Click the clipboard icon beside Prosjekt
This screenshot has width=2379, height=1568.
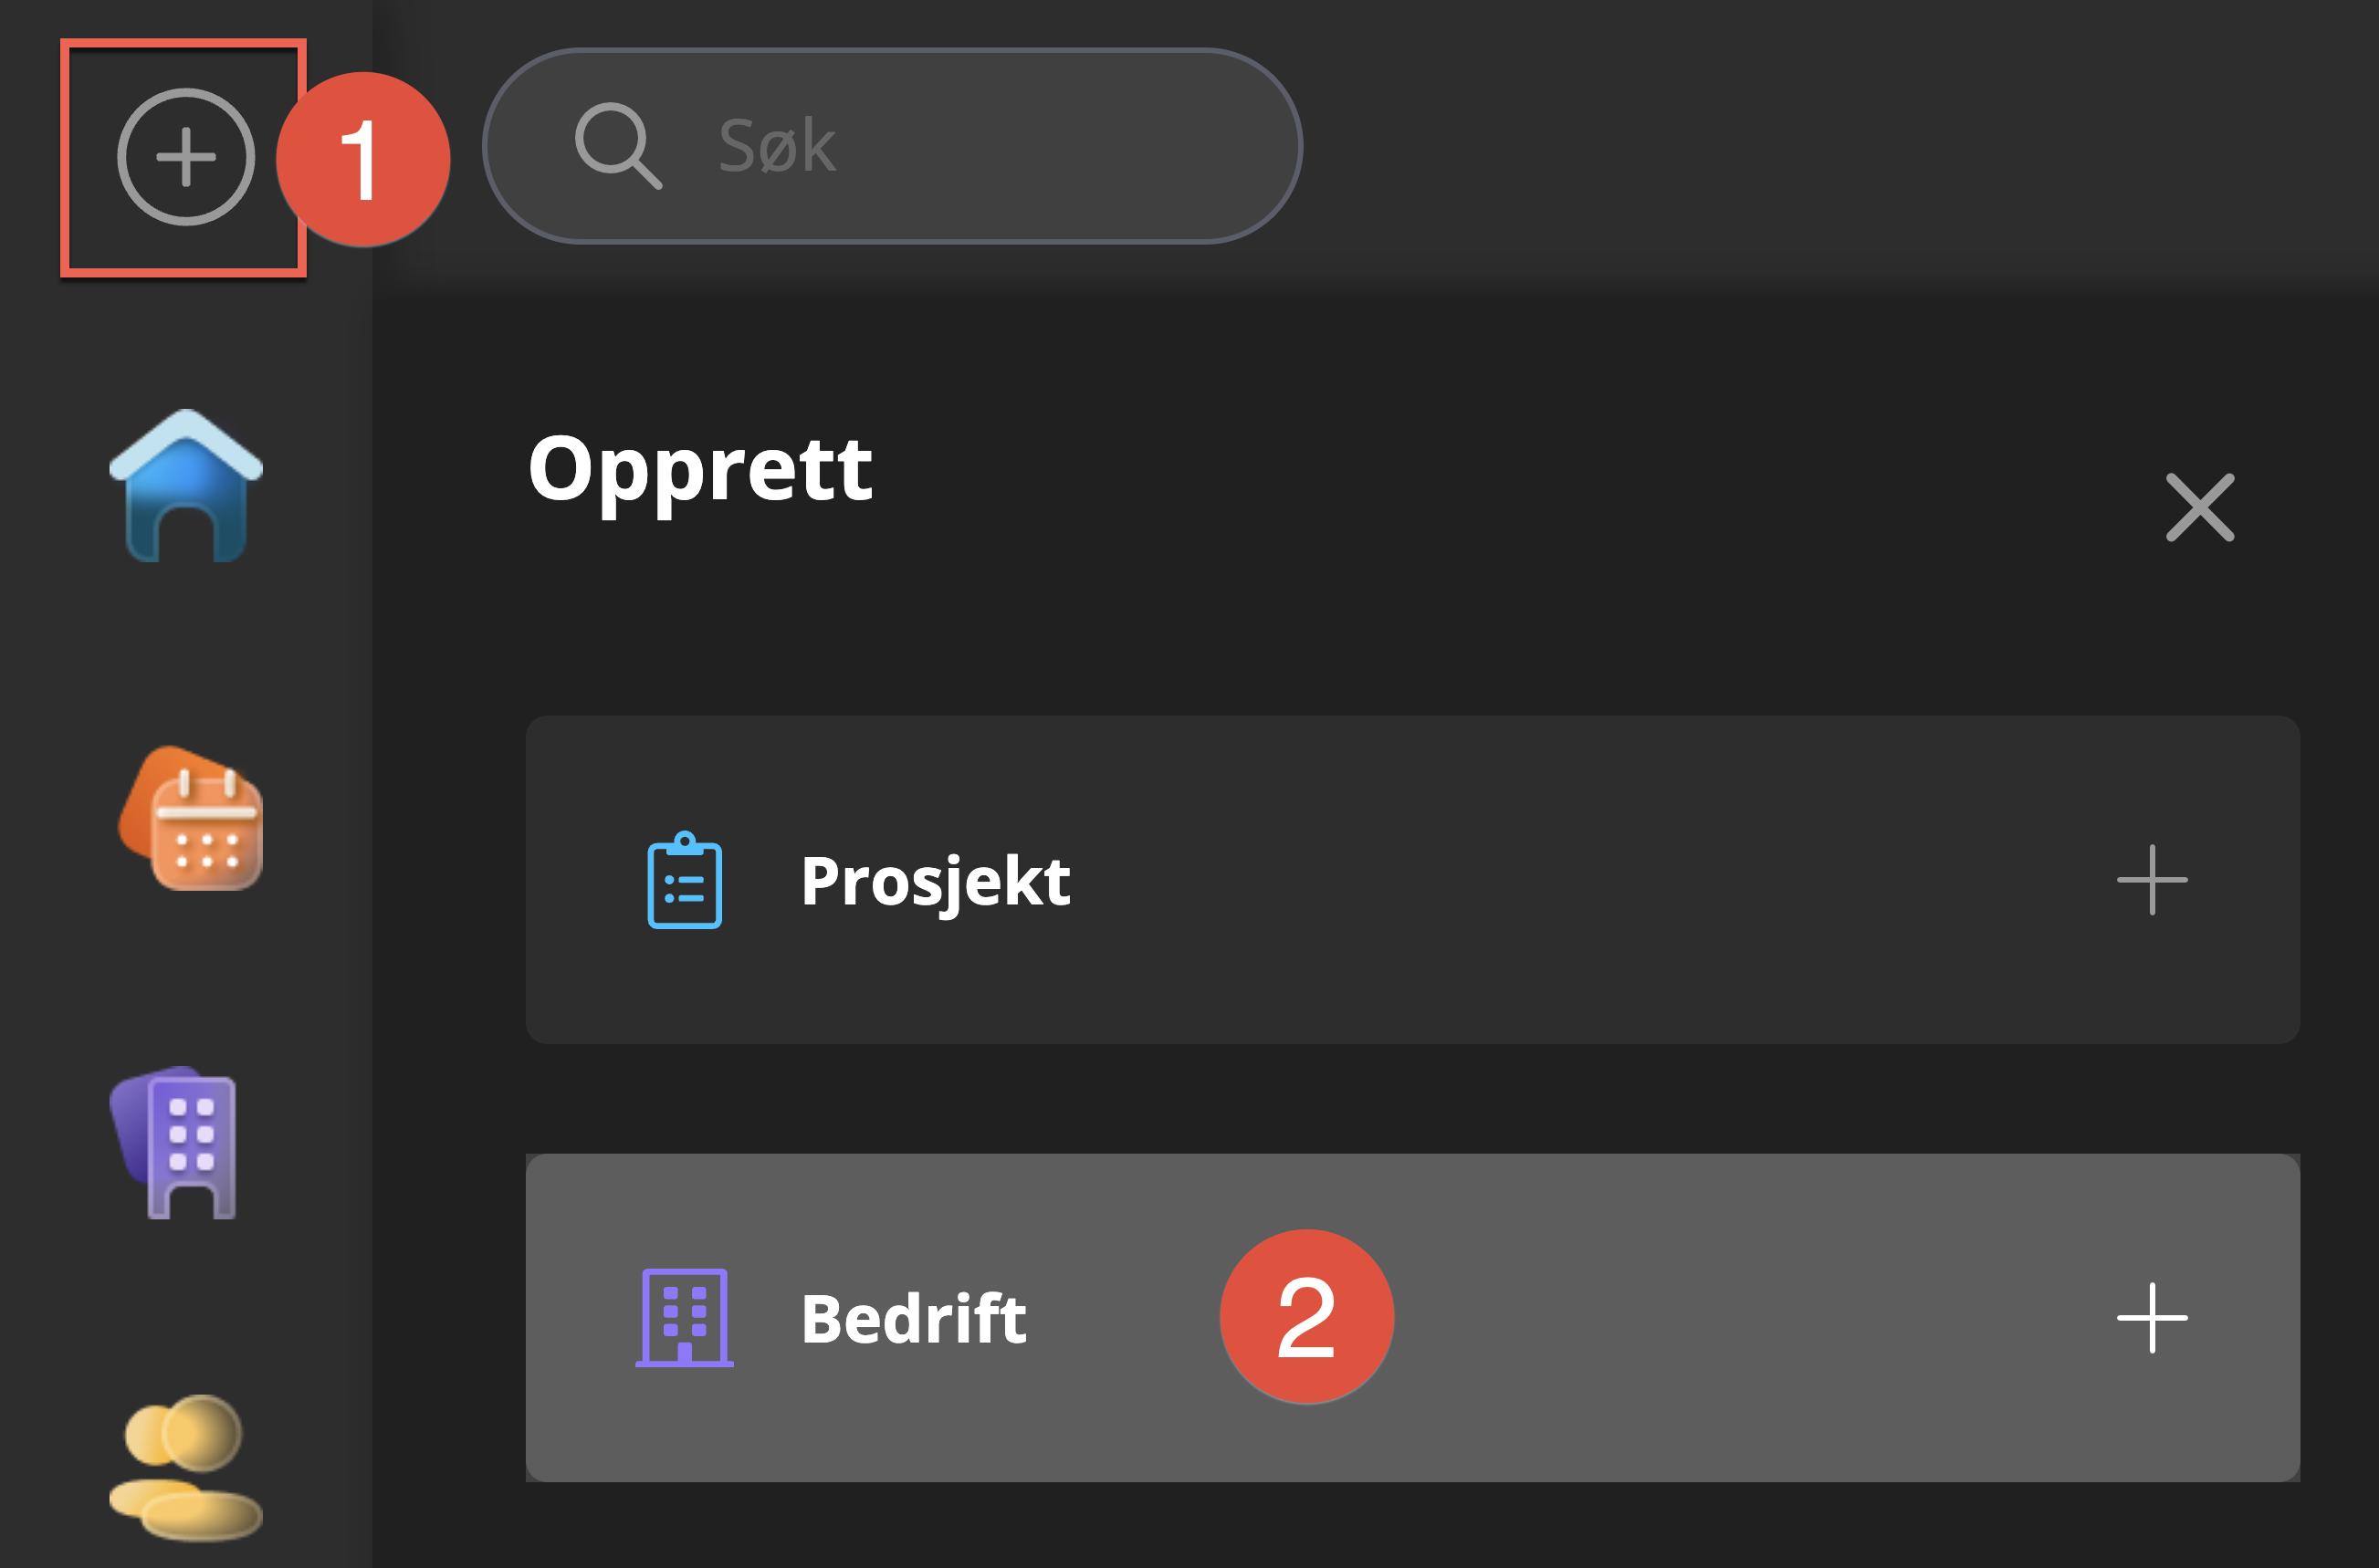point(684,881)
